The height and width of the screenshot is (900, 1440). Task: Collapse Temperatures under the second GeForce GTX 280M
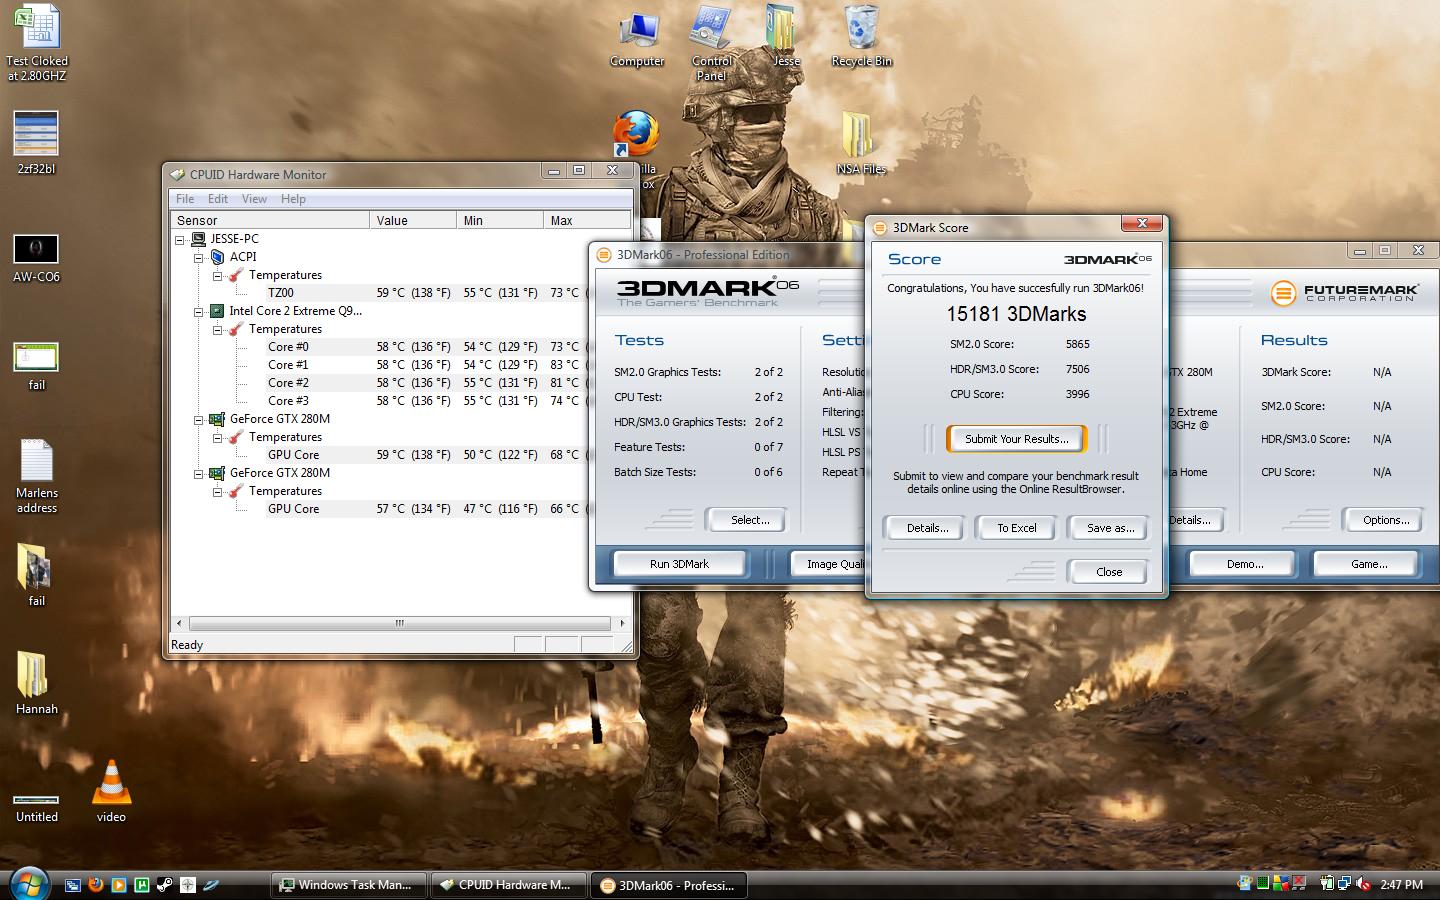click(x=218, y=491)
